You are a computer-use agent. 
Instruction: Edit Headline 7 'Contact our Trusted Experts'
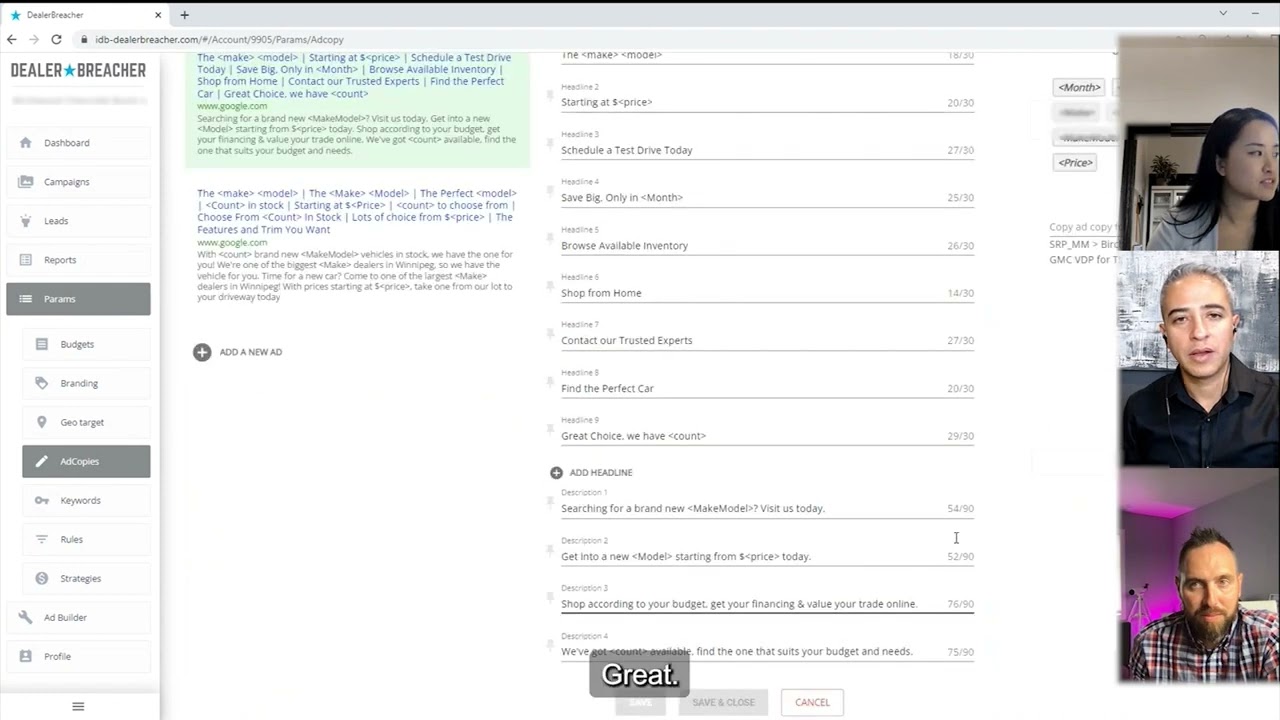pos(767,340)
